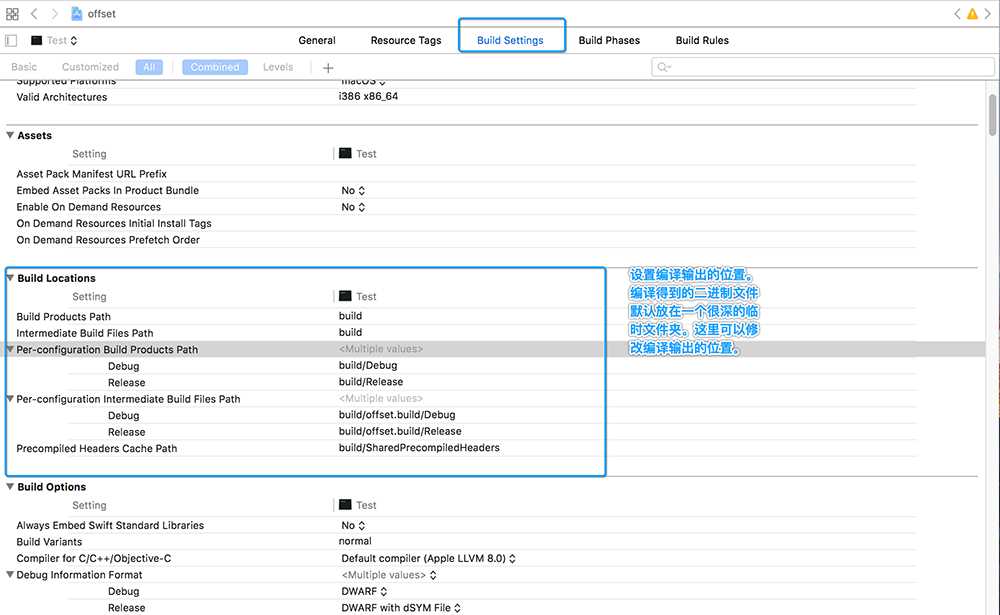Select the Basic filter
Image resolution: width=1000 pixels, height=615 pixels.
[24, 67]
